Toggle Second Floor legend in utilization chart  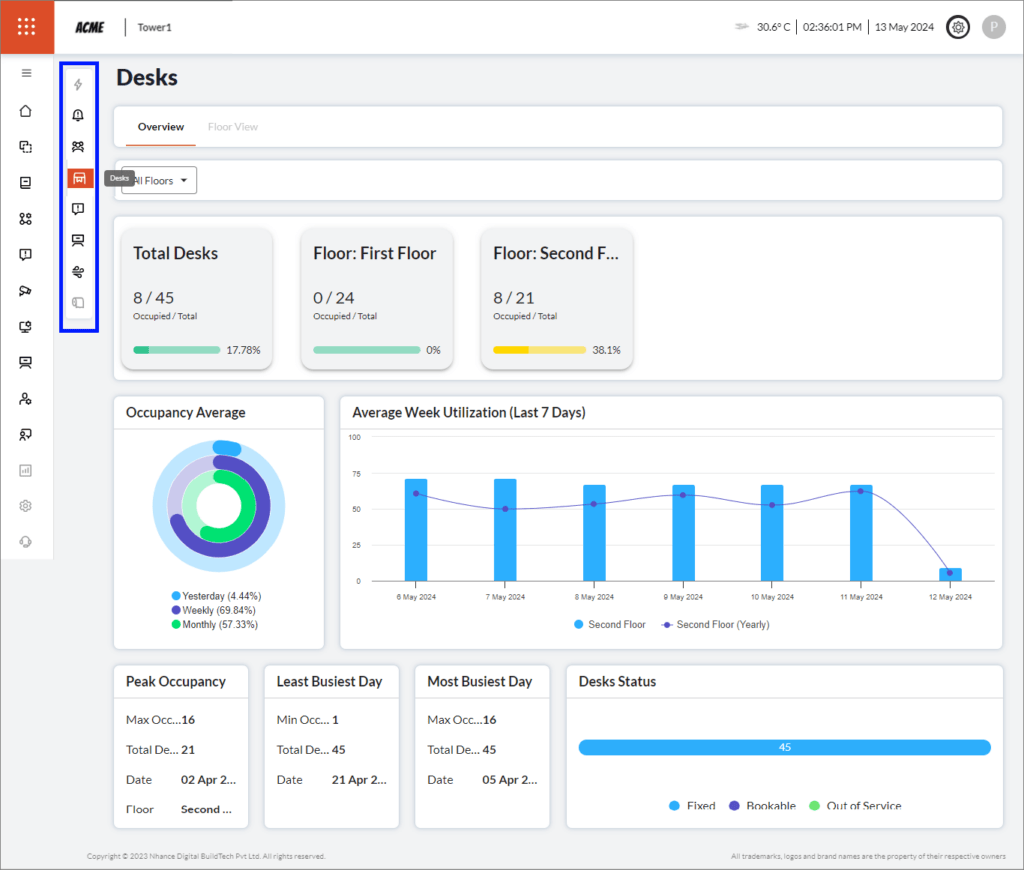(610, 624)
